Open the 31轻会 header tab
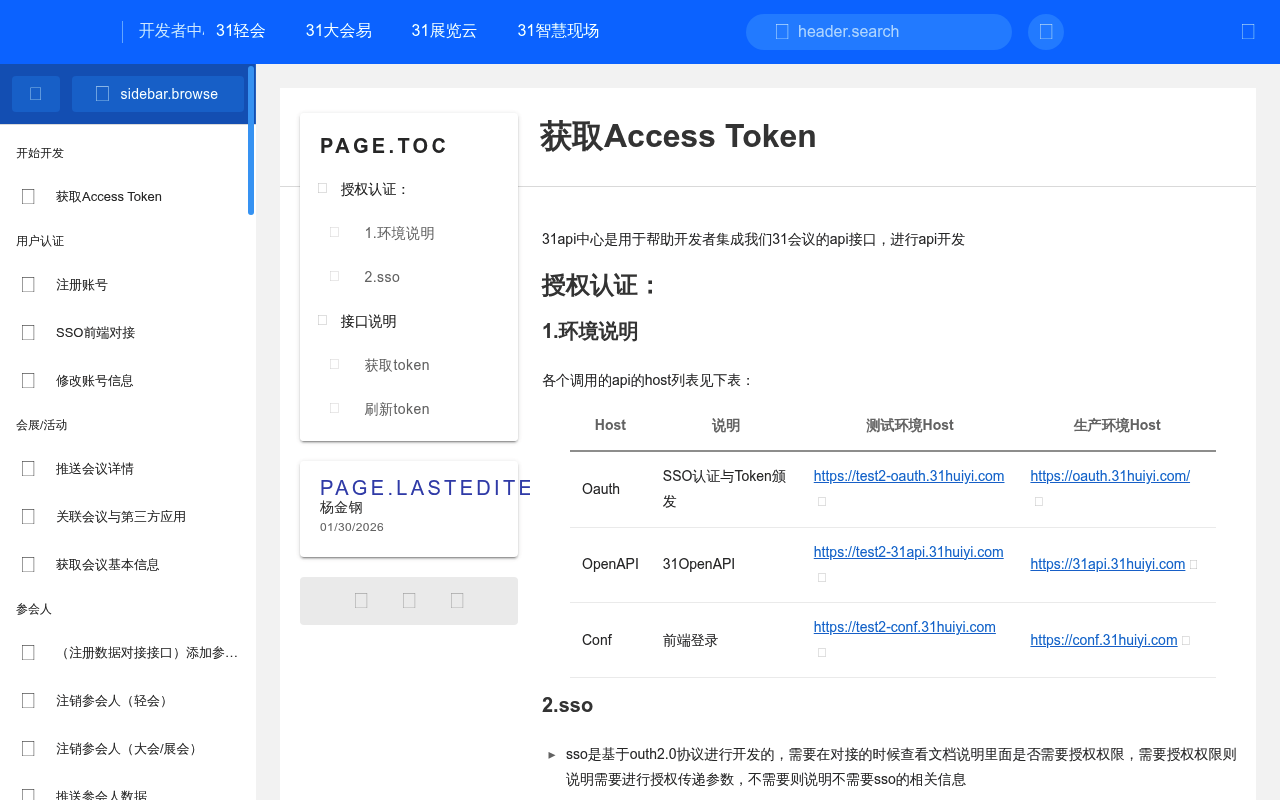Image resolution: width=1280 pixels, height=800 pixels. [241, 31]
